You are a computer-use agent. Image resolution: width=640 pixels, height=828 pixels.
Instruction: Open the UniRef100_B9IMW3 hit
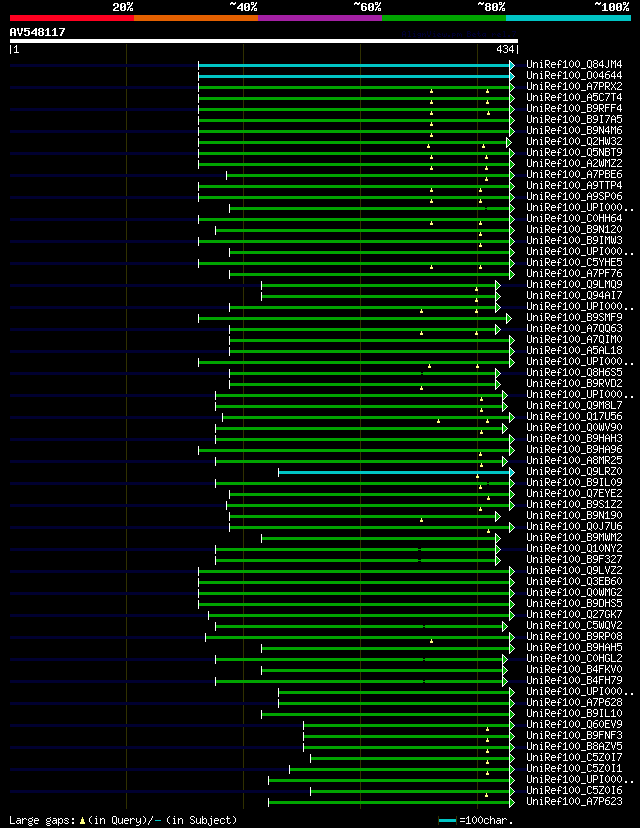click(574, 241)
